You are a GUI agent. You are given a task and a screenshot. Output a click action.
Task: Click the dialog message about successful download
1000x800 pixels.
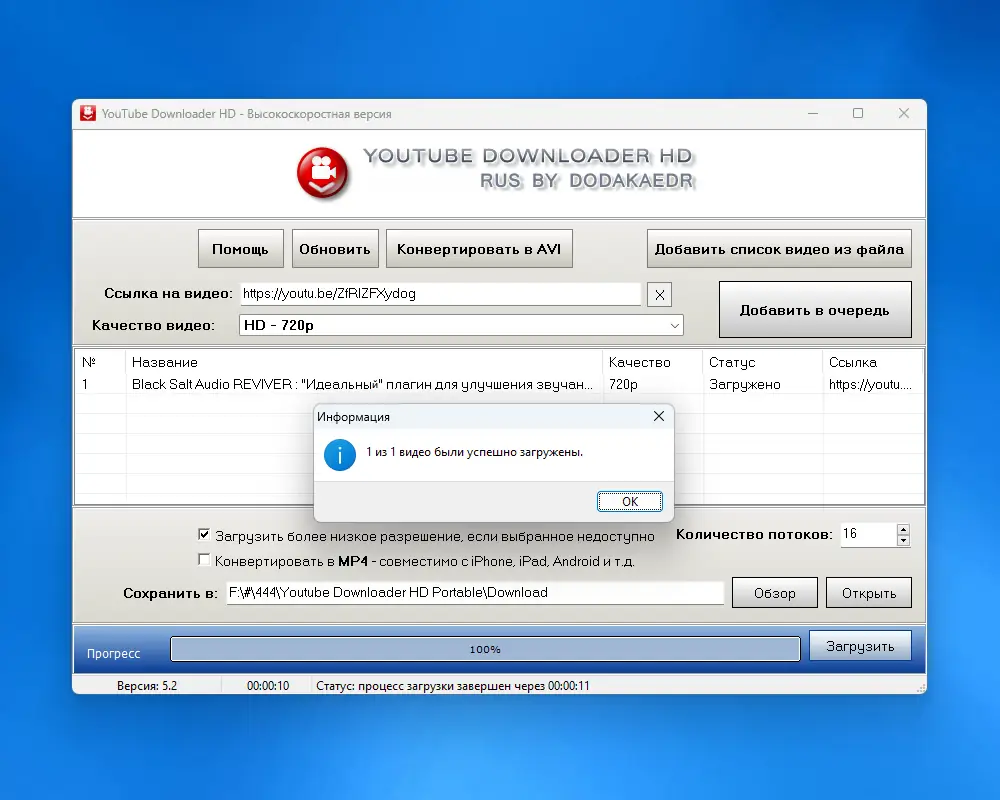tap(474, 452)
